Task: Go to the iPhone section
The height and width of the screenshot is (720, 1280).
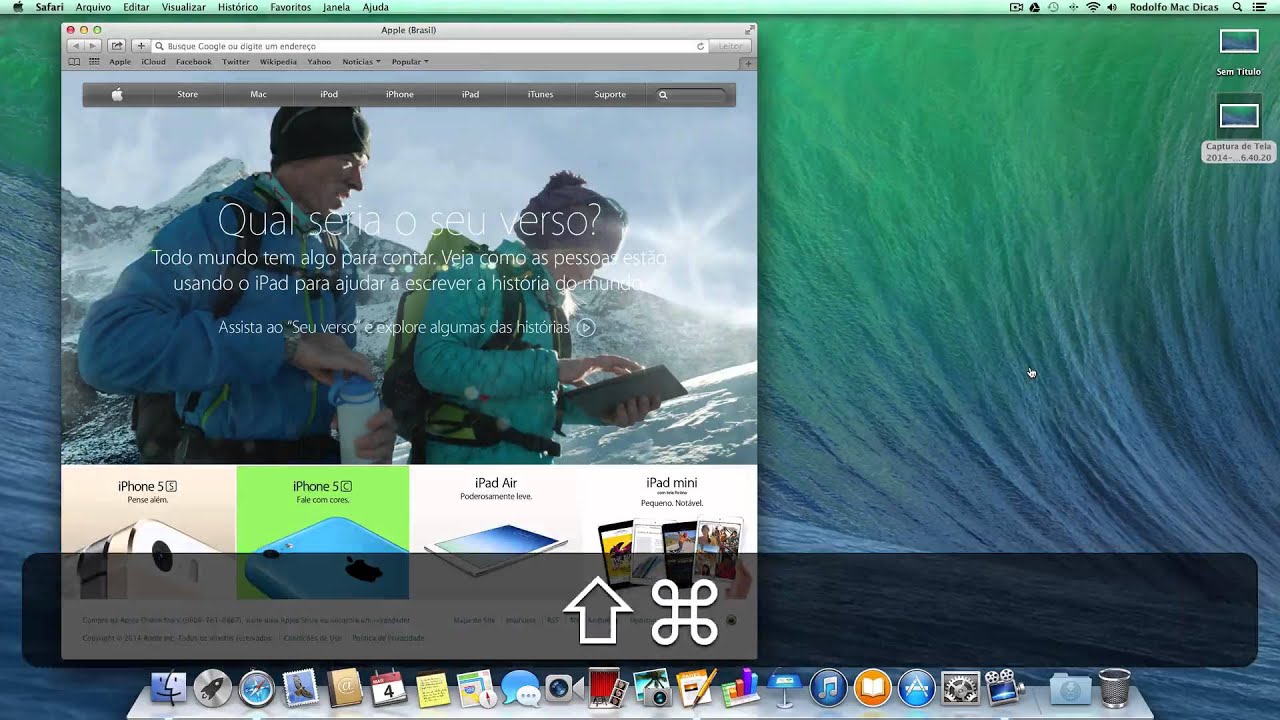Action: pyautogui.click(x=400, y=94)
